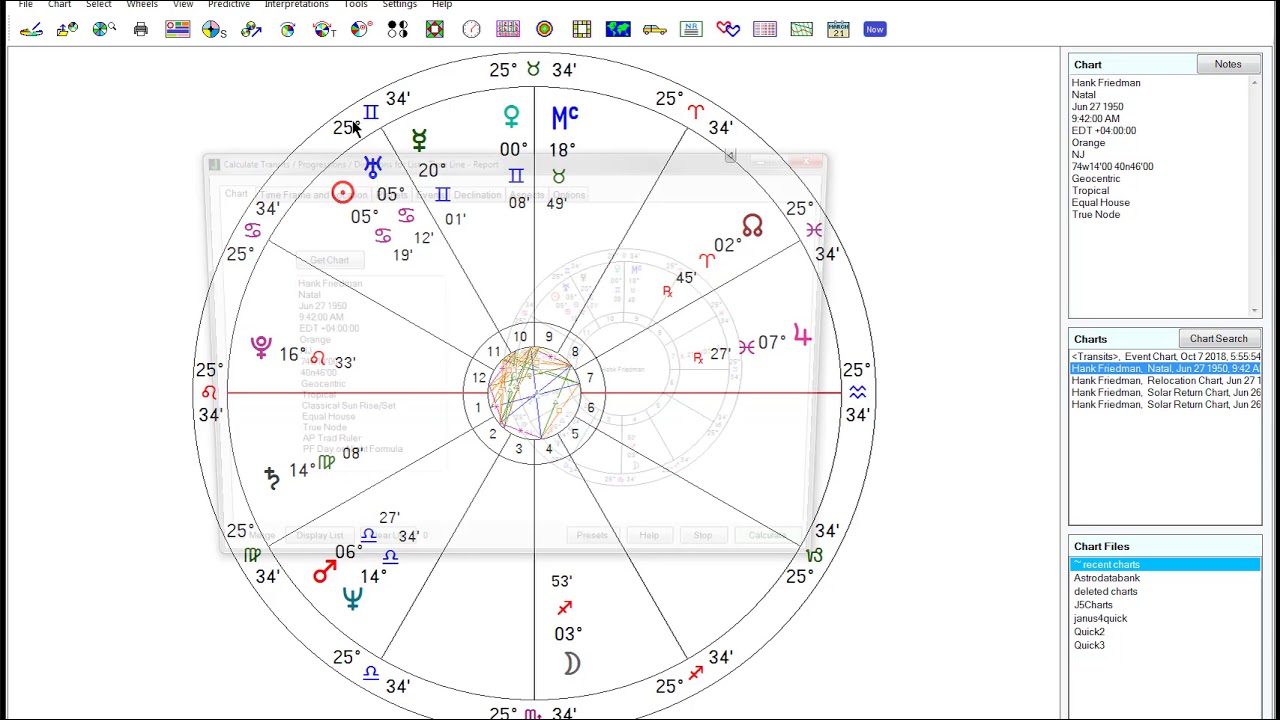
Task: Select the last Solar Return Chart entry
Action: coord(1165,404)
